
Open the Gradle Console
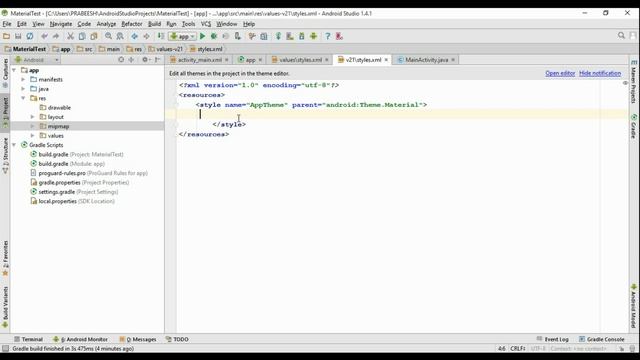pyautogui.click(x=602, y=339)
